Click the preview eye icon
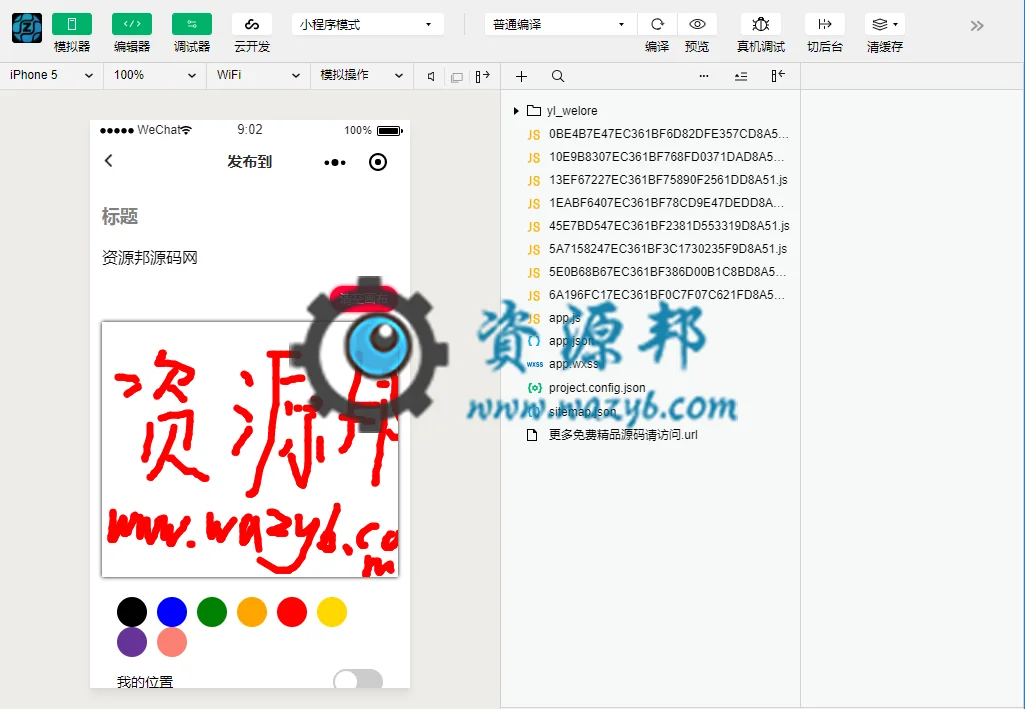 [697, 24]
